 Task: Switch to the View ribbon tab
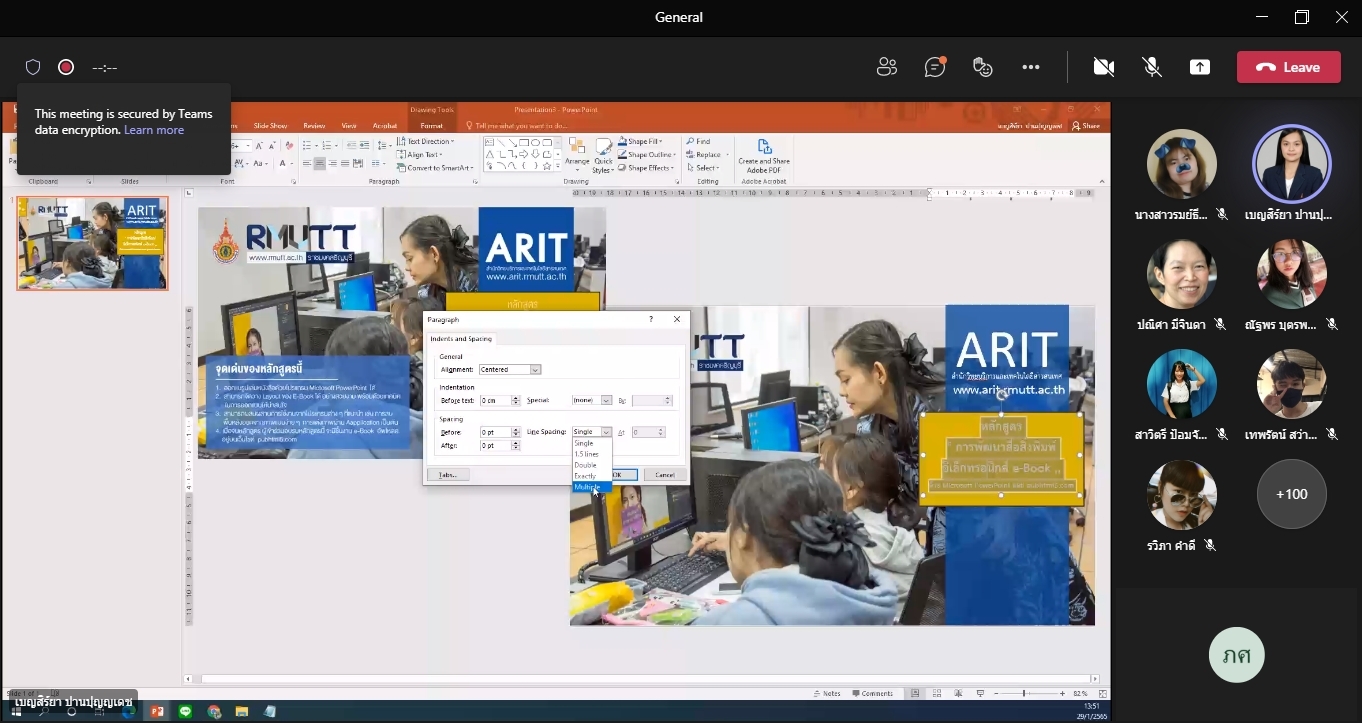tap(349, 126)
